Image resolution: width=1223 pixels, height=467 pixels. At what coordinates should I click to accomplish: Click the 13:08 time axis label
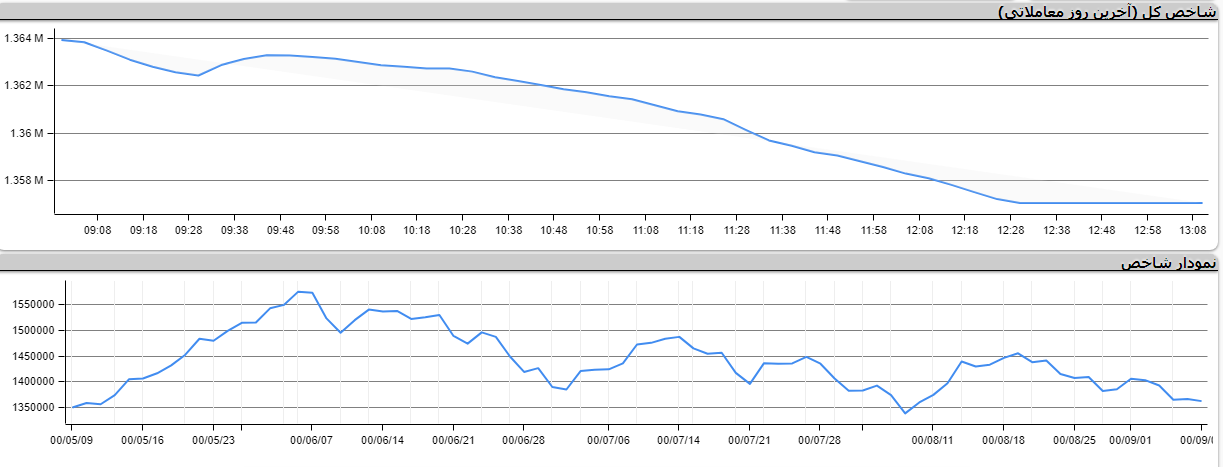pos(1192,230)
